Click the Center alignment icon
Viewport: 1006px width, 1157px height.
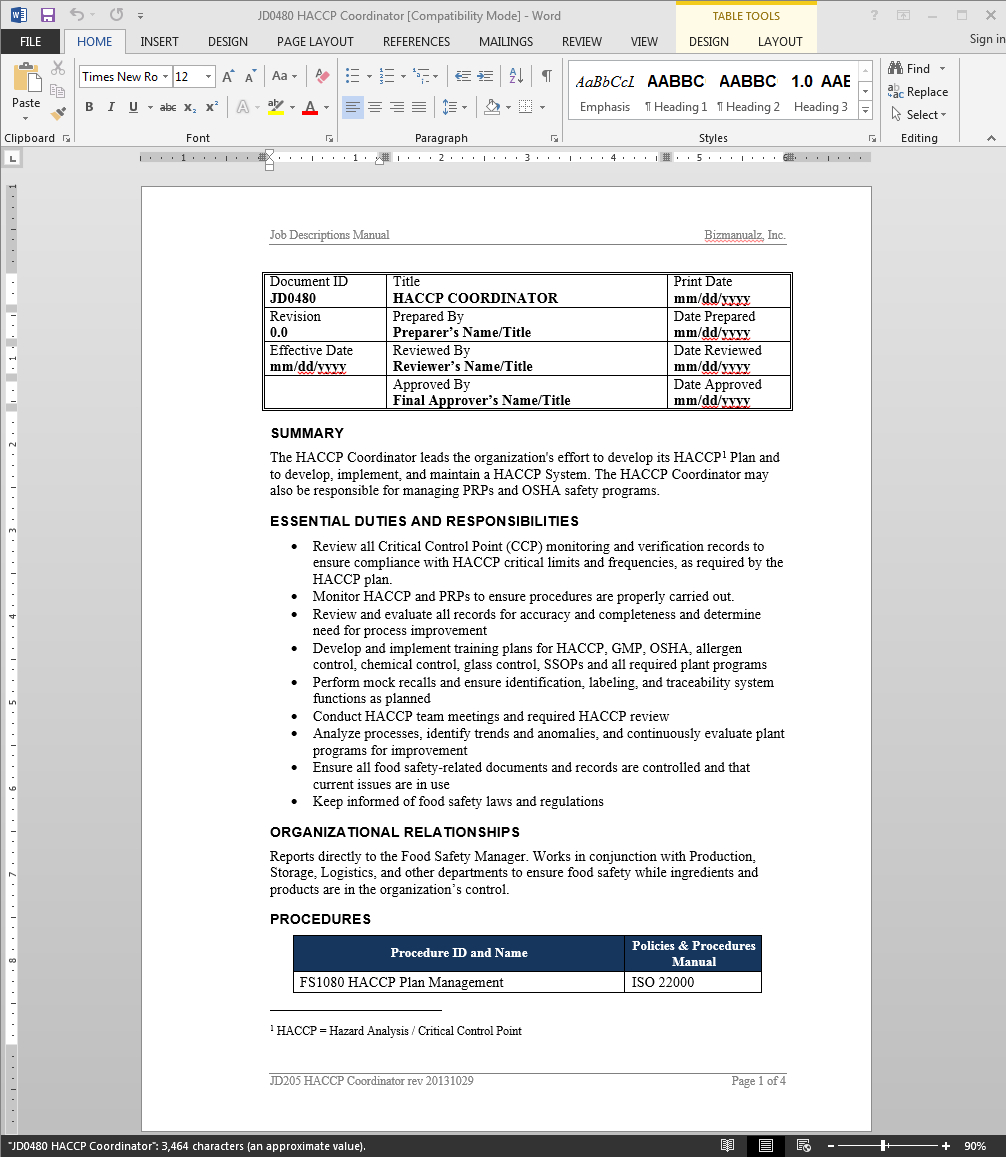tap(375, 108)
